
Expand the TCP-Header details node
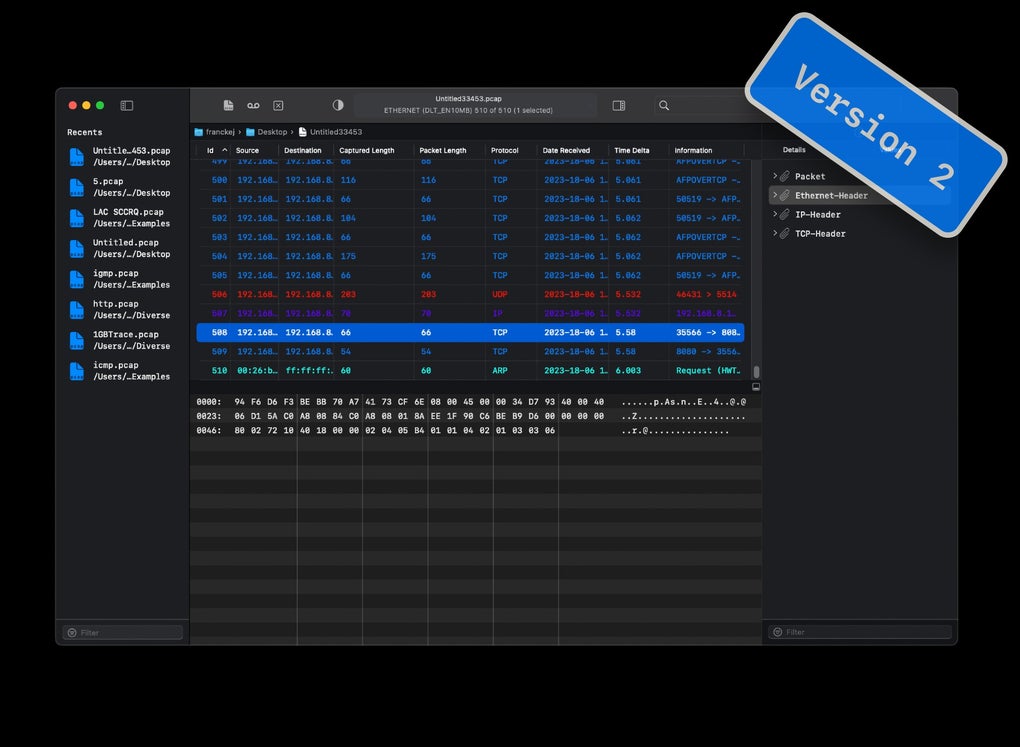(775, 233)
